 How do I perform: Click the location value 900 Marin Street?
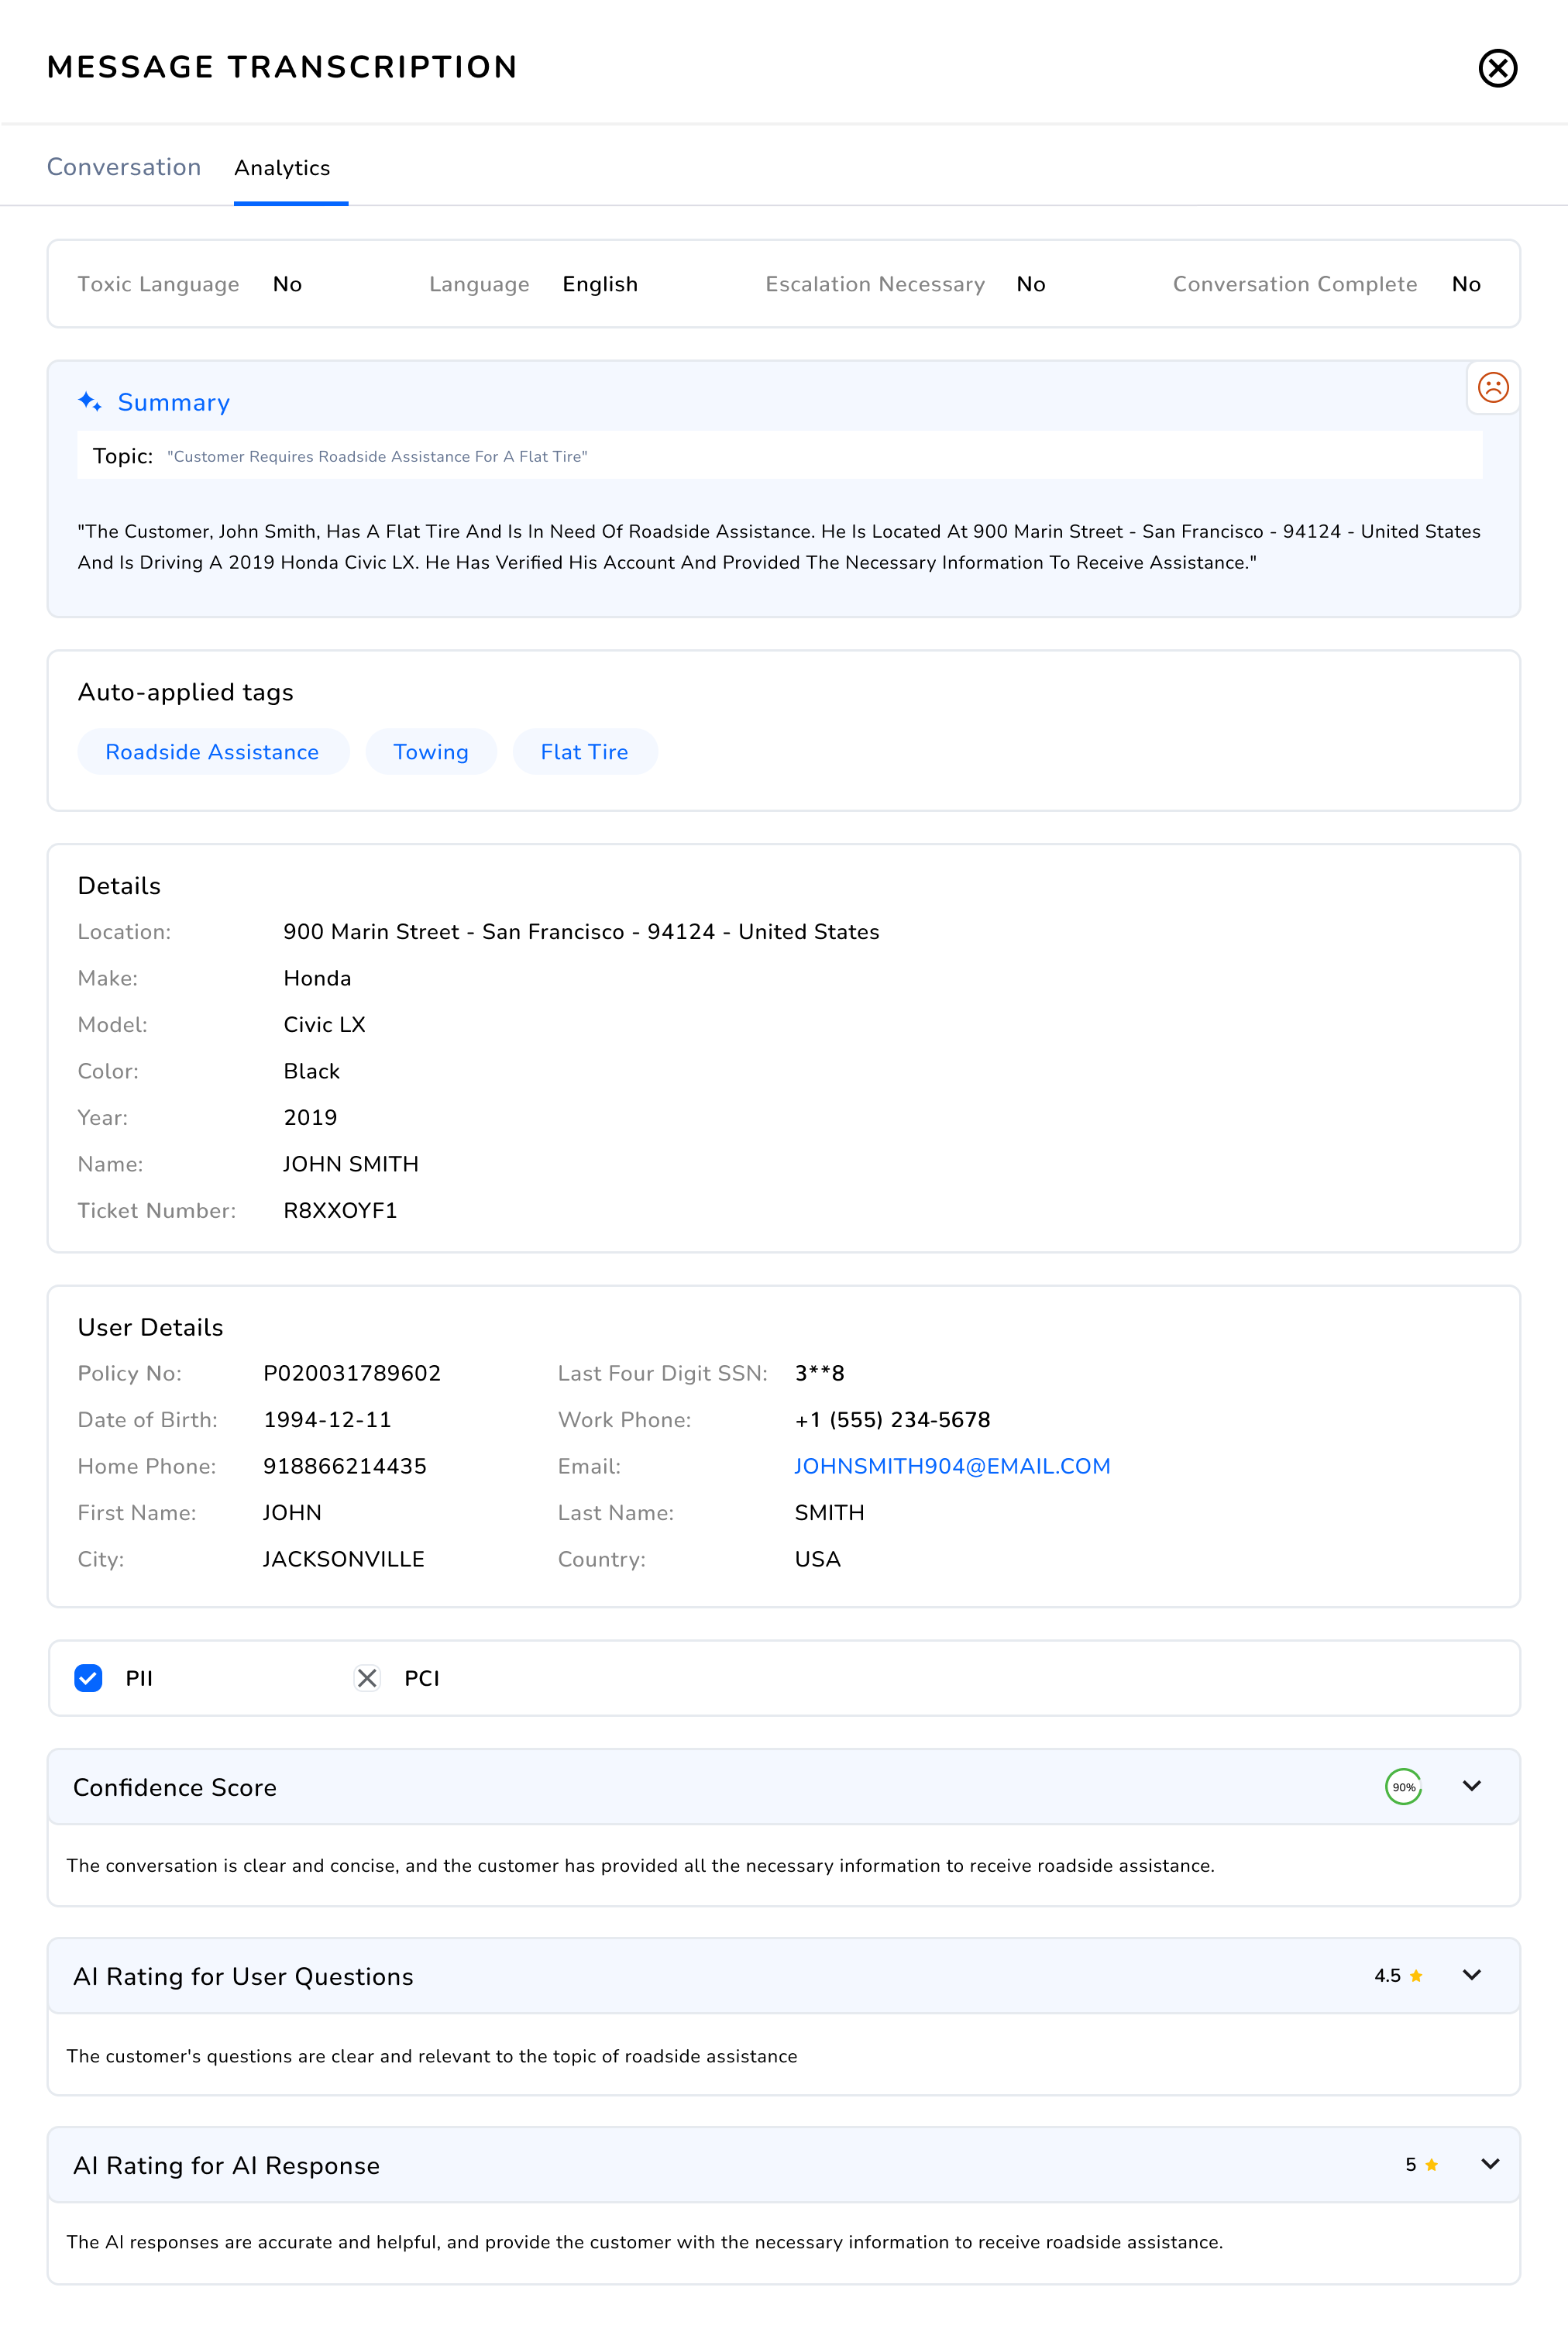click(581, 931)
